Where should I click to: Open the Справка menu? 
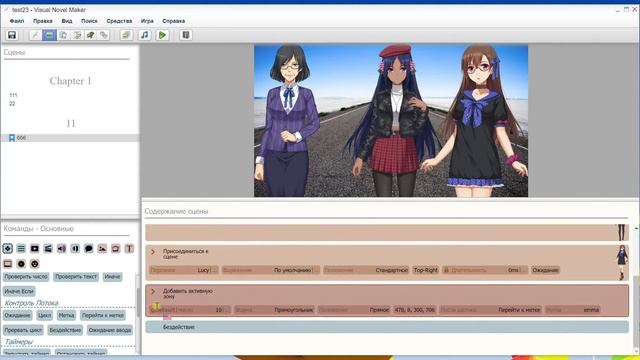tap(173, 21)
